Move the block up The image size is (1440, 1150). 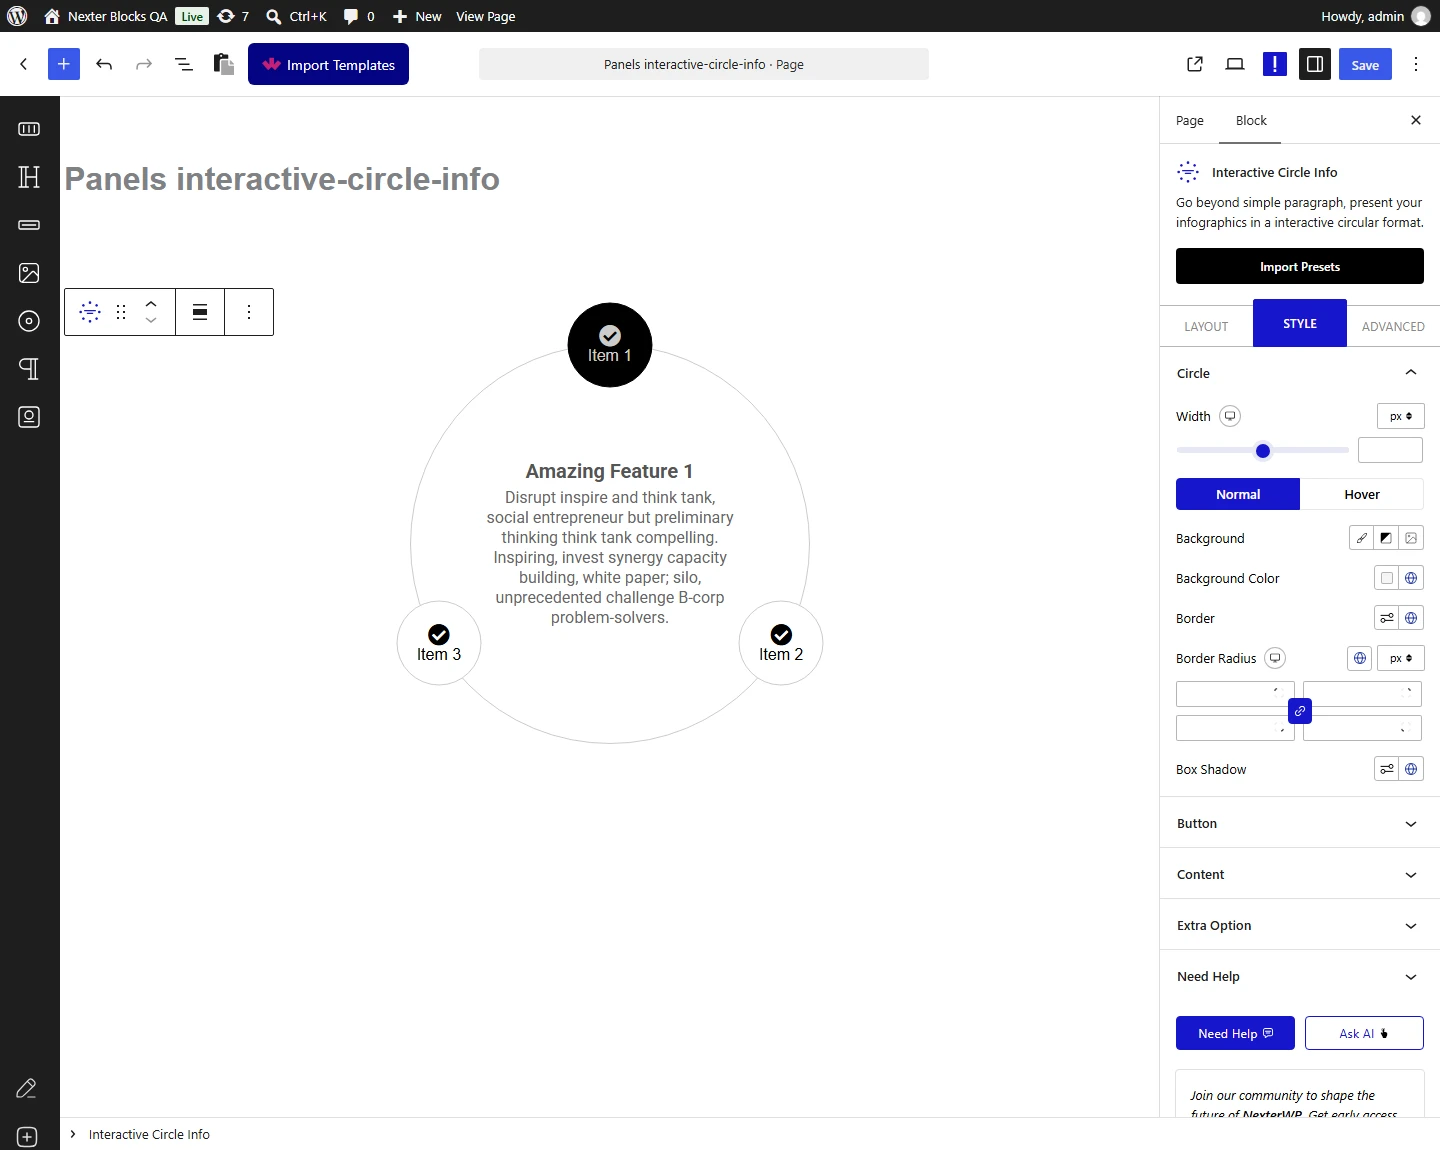tap(151, 303)
